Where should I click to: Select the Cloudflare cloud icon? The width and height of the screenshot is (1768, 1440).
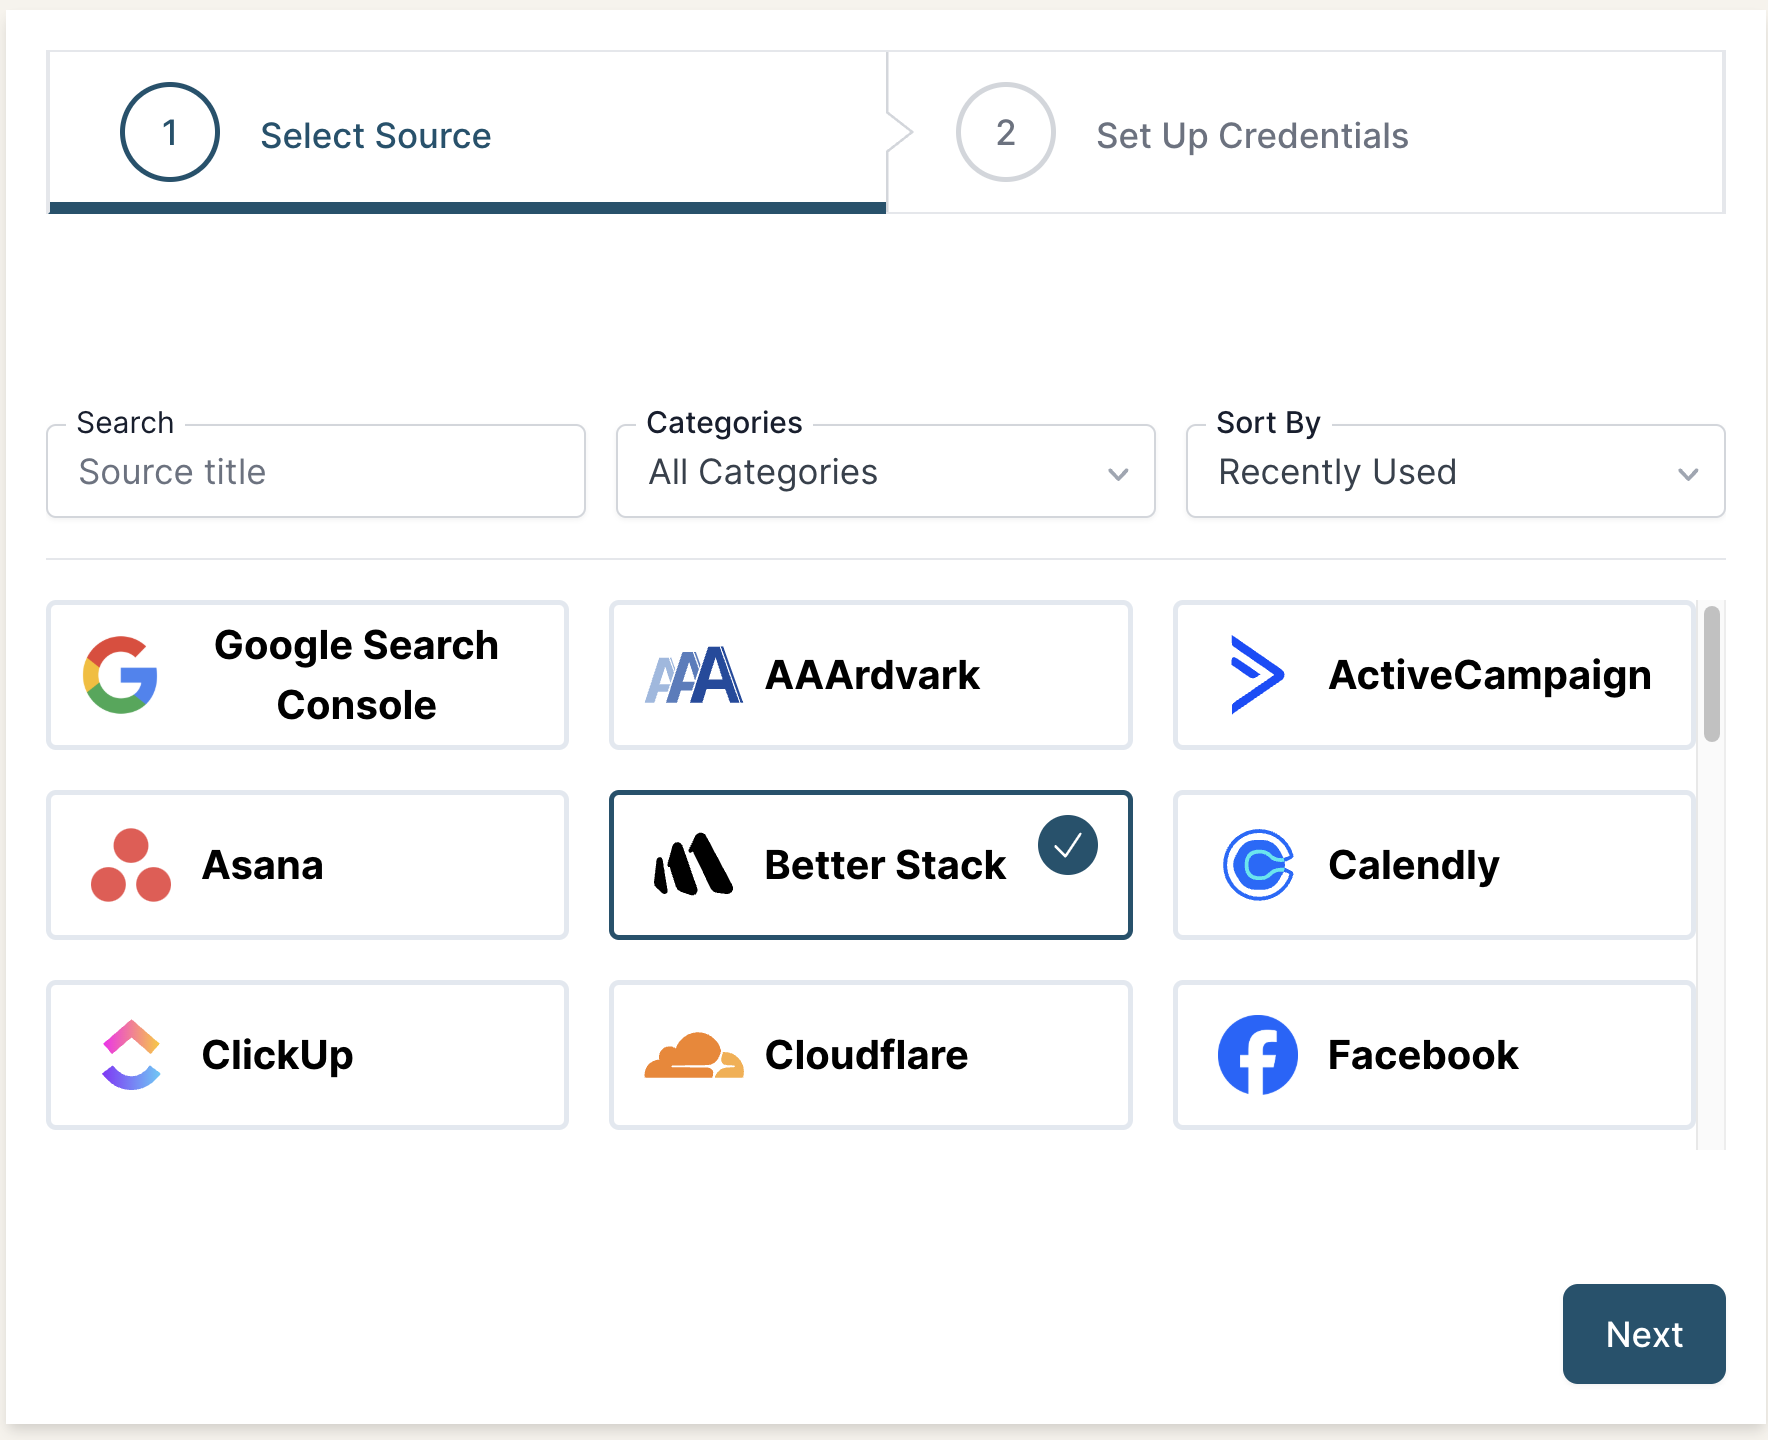[x=696, y=1055]
